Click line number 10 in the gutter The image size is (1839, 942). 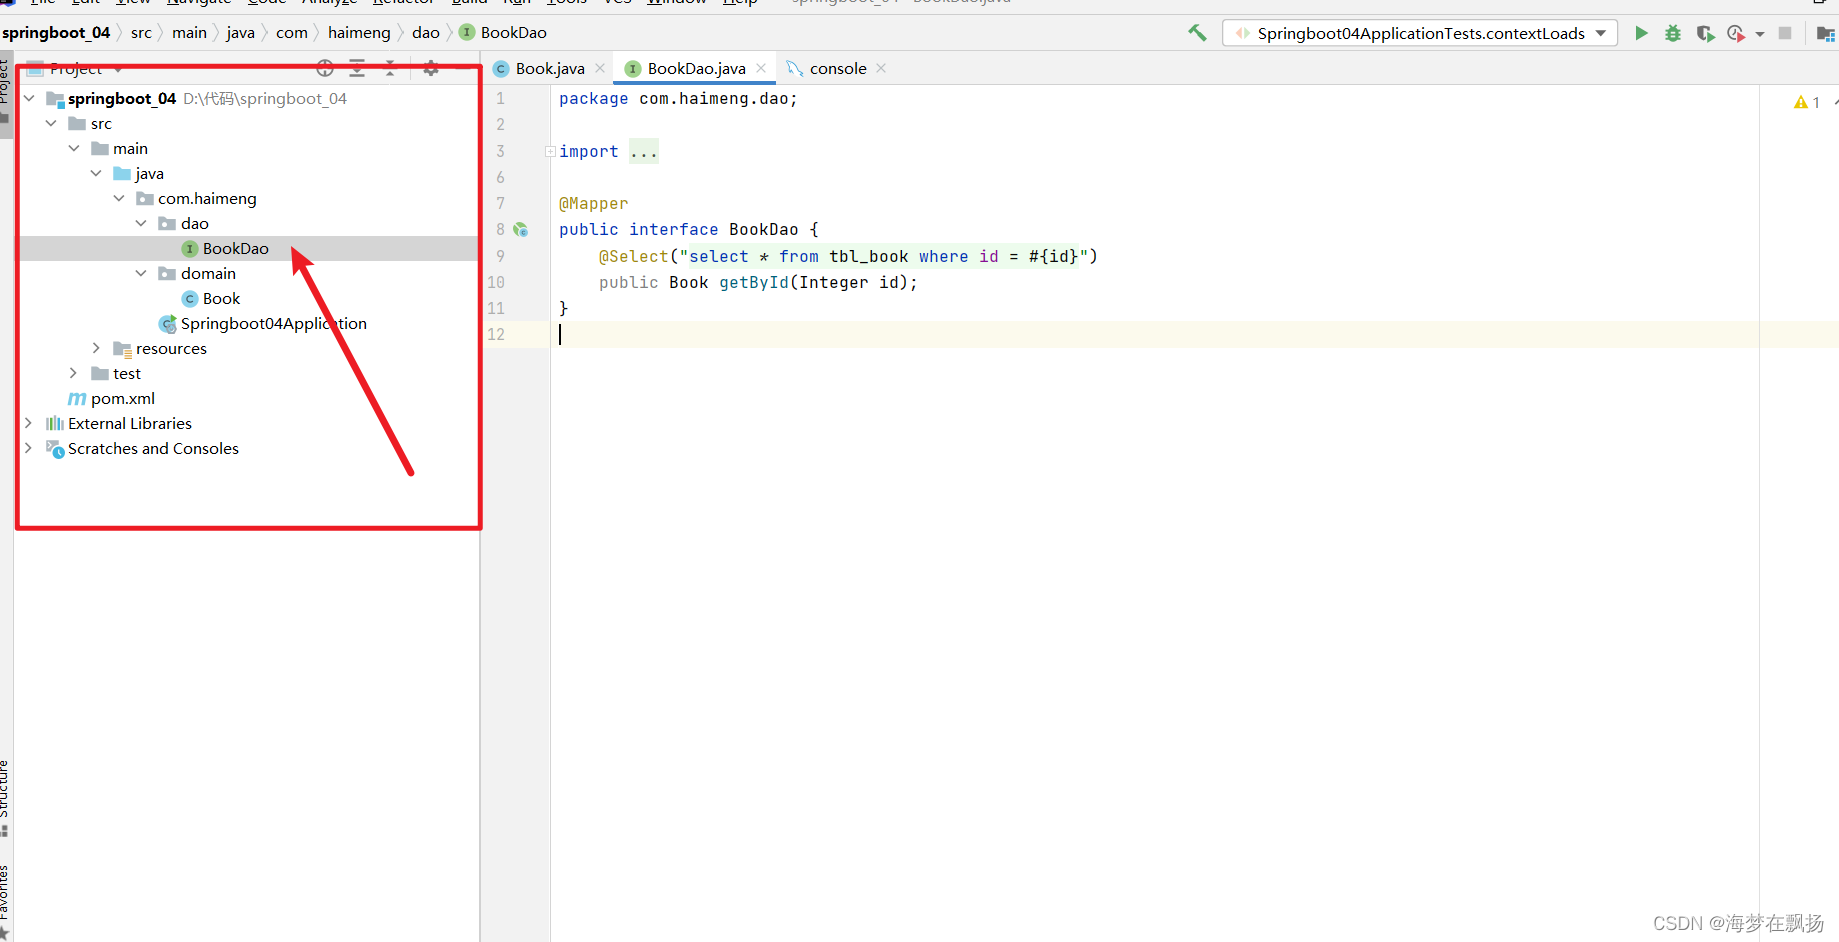click(x=496, y=282)
